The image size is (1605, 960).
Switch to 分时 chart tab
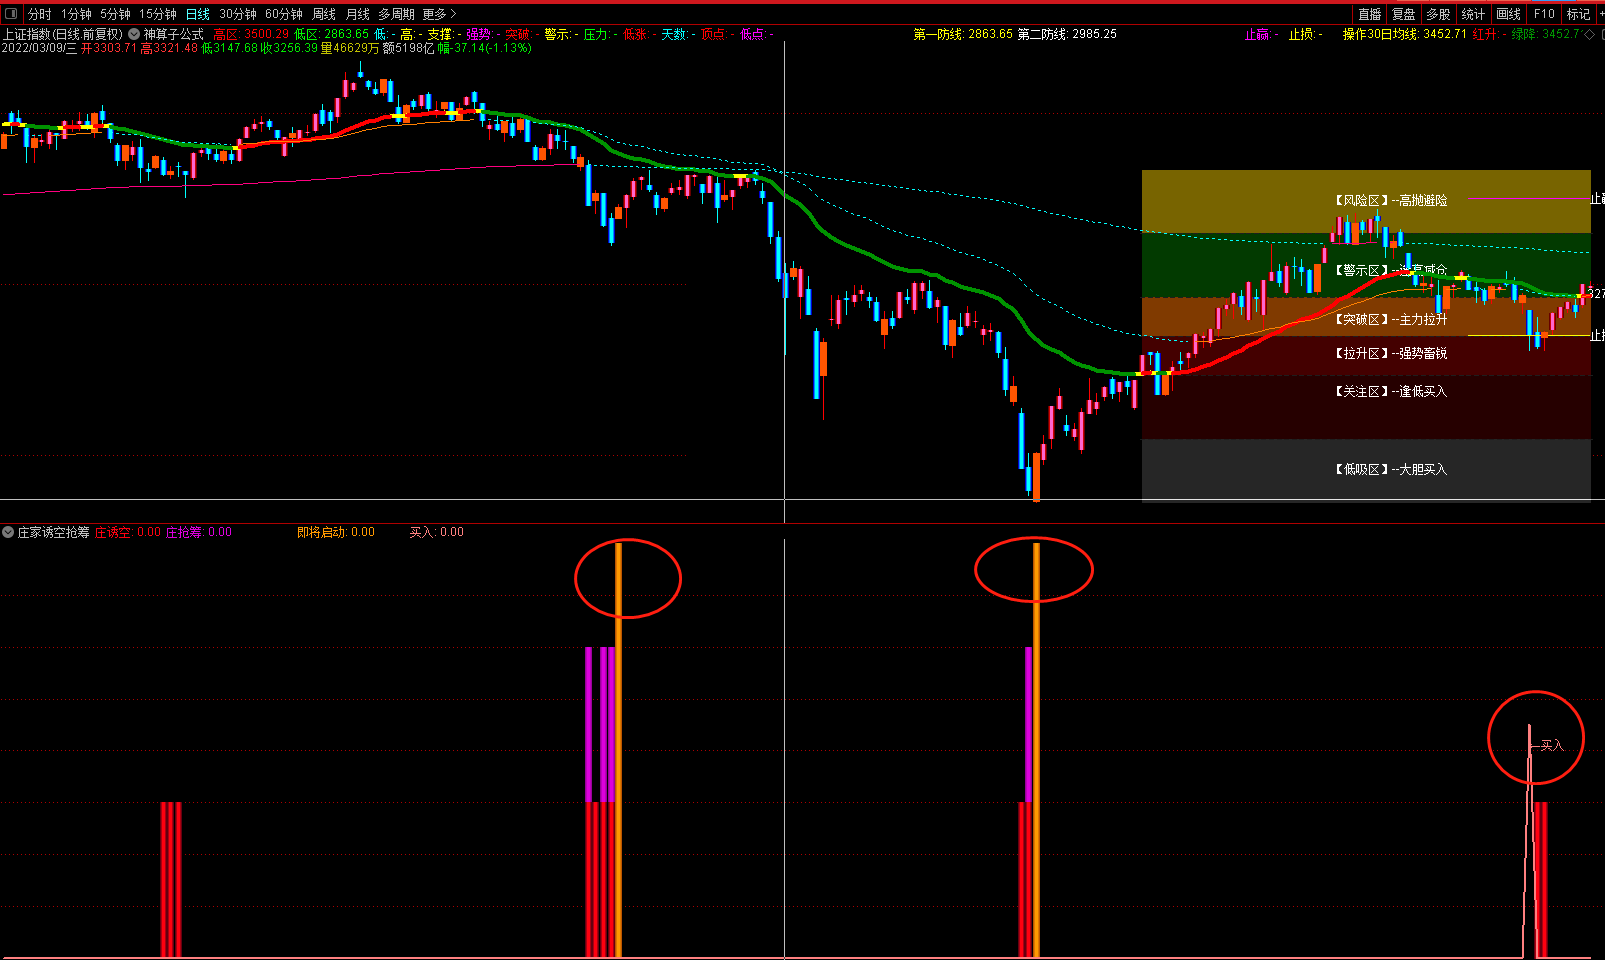(39, 14)
